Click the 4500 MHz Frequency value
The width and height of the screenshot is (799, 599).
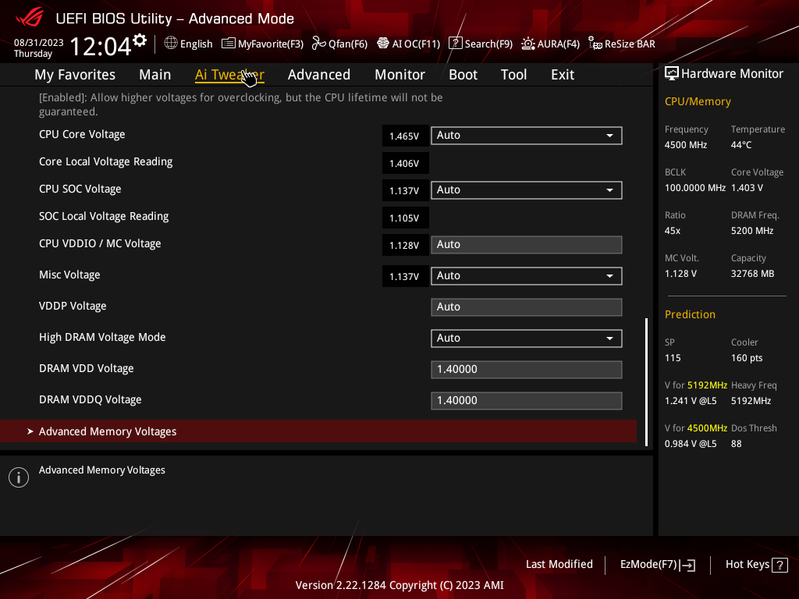[x=685, y=145]
